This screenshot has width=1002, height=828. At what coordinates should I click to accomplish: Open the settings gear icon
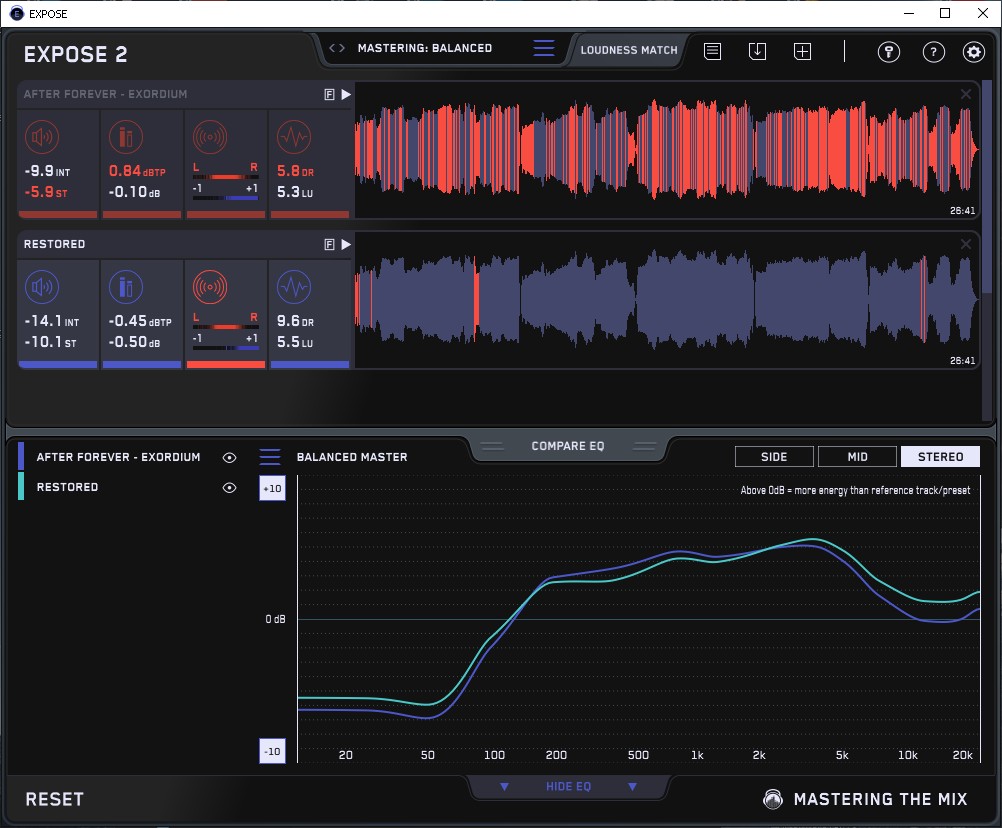[x=973, y=52]
